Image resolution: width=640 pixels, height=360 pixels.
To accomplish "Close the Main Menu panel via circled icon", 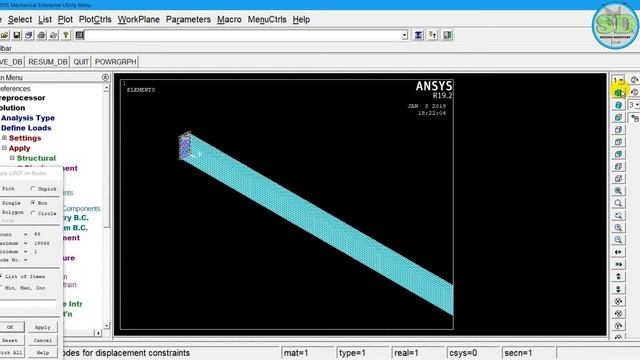I will (105, 77).
